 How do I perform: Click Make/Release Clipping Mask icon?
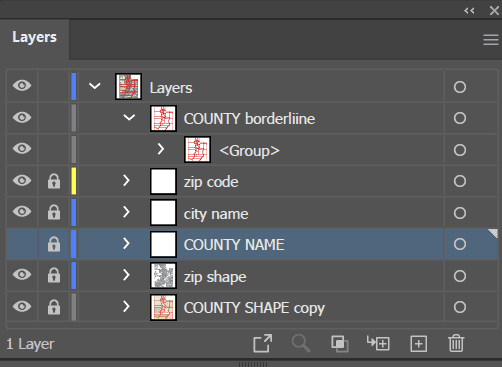[x=340, y=343]
